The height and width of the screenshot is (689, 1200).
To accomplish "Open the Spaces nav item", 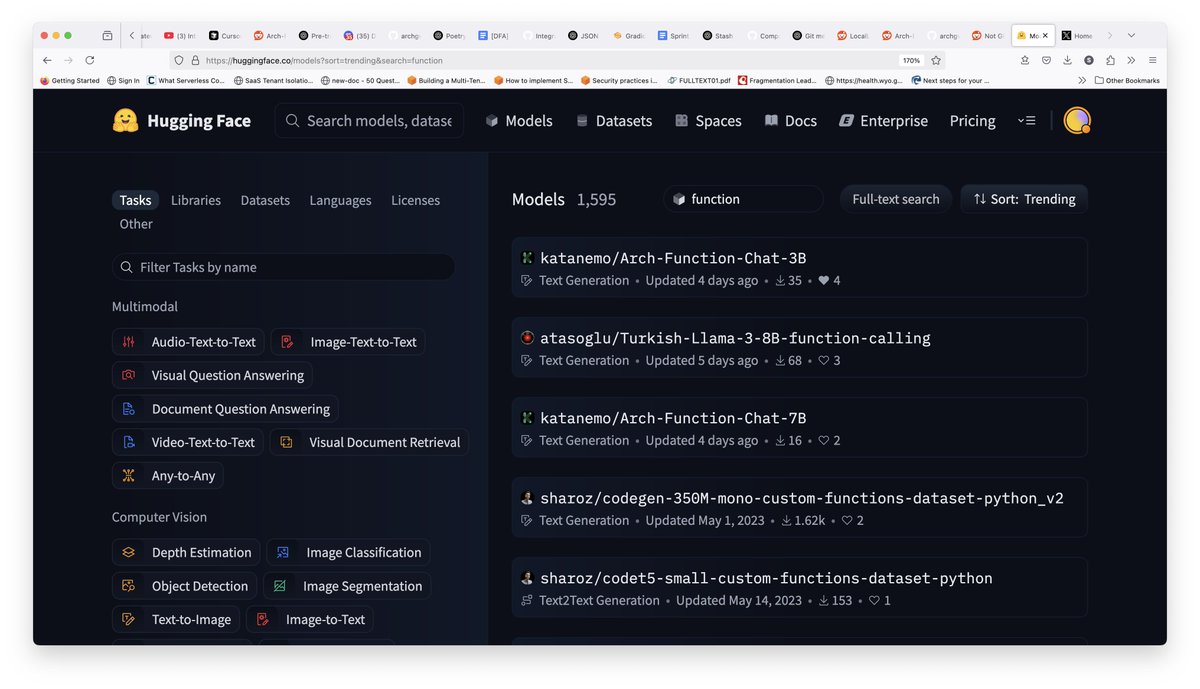I will point(708,121).
